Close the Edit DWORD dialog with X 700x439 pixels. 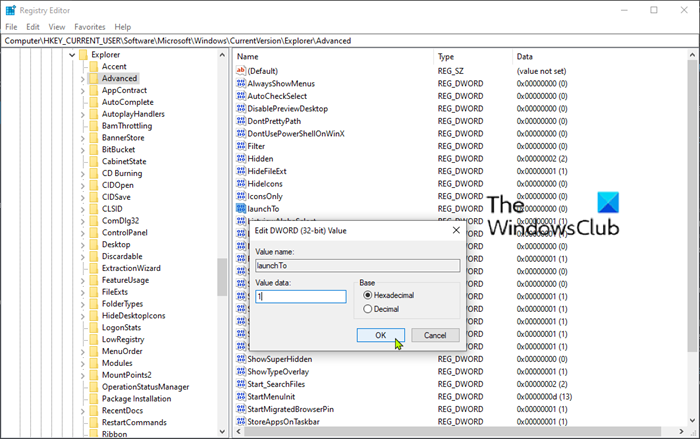[456, 230]
